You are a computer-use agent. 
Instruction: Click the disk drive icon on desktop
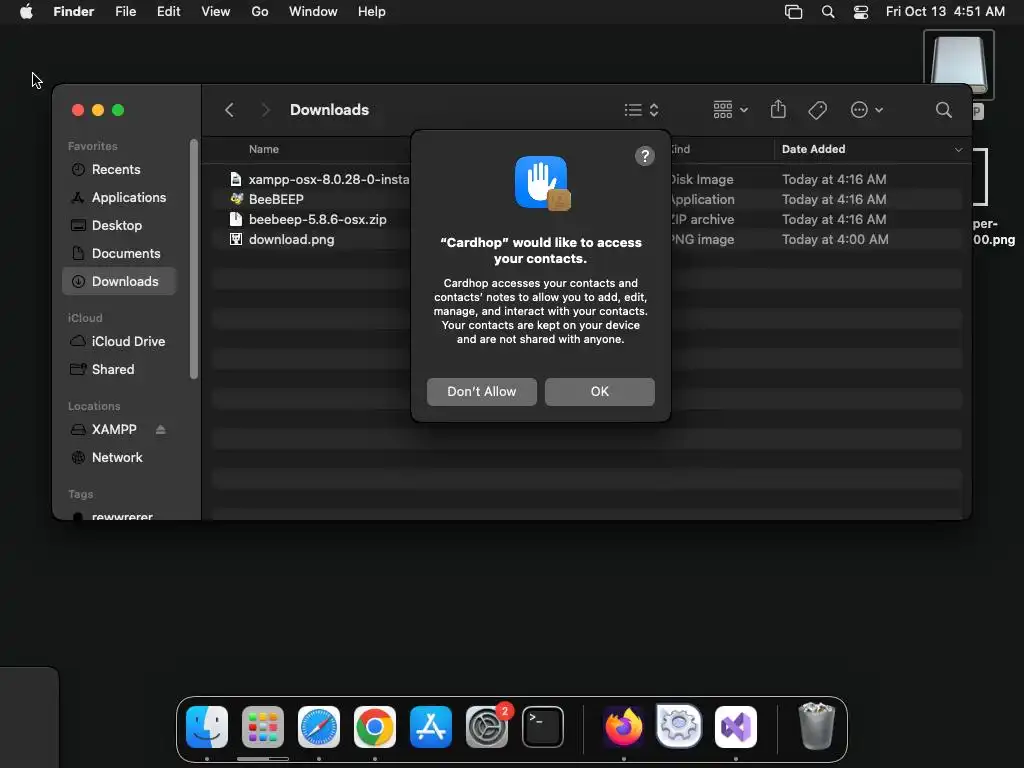click(958, 65)
